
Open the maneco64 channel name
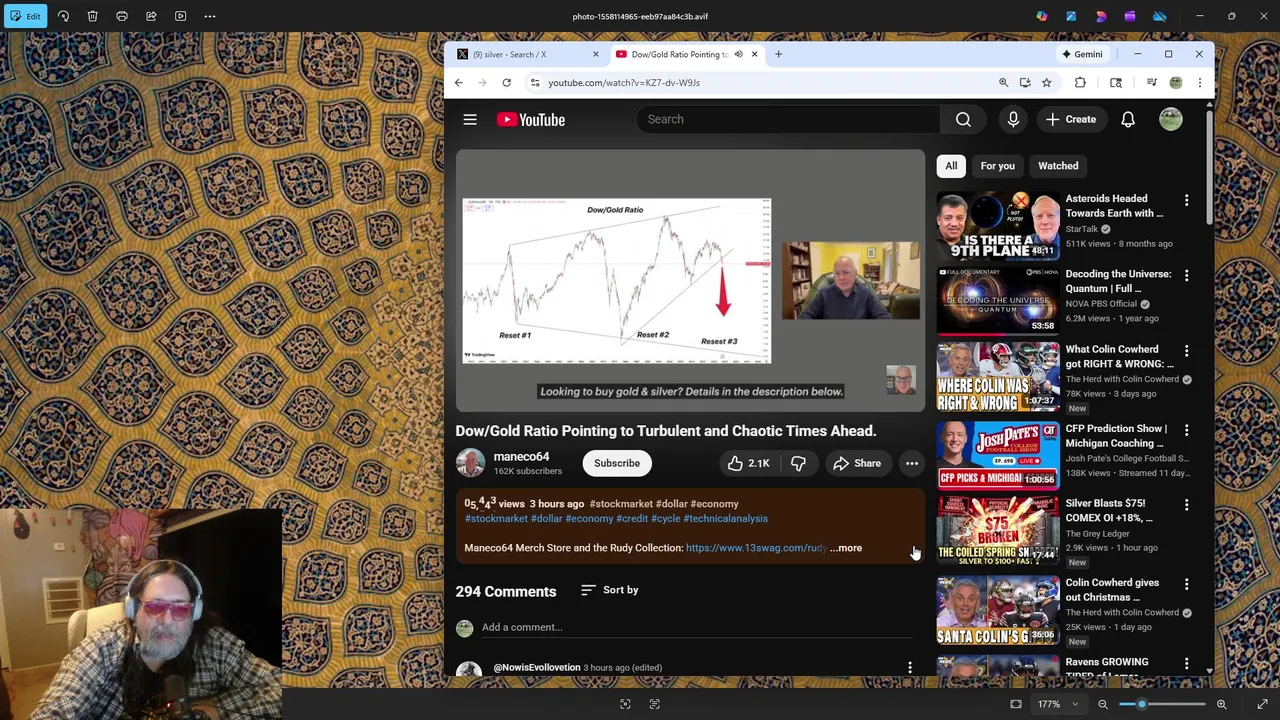[521, 457]
